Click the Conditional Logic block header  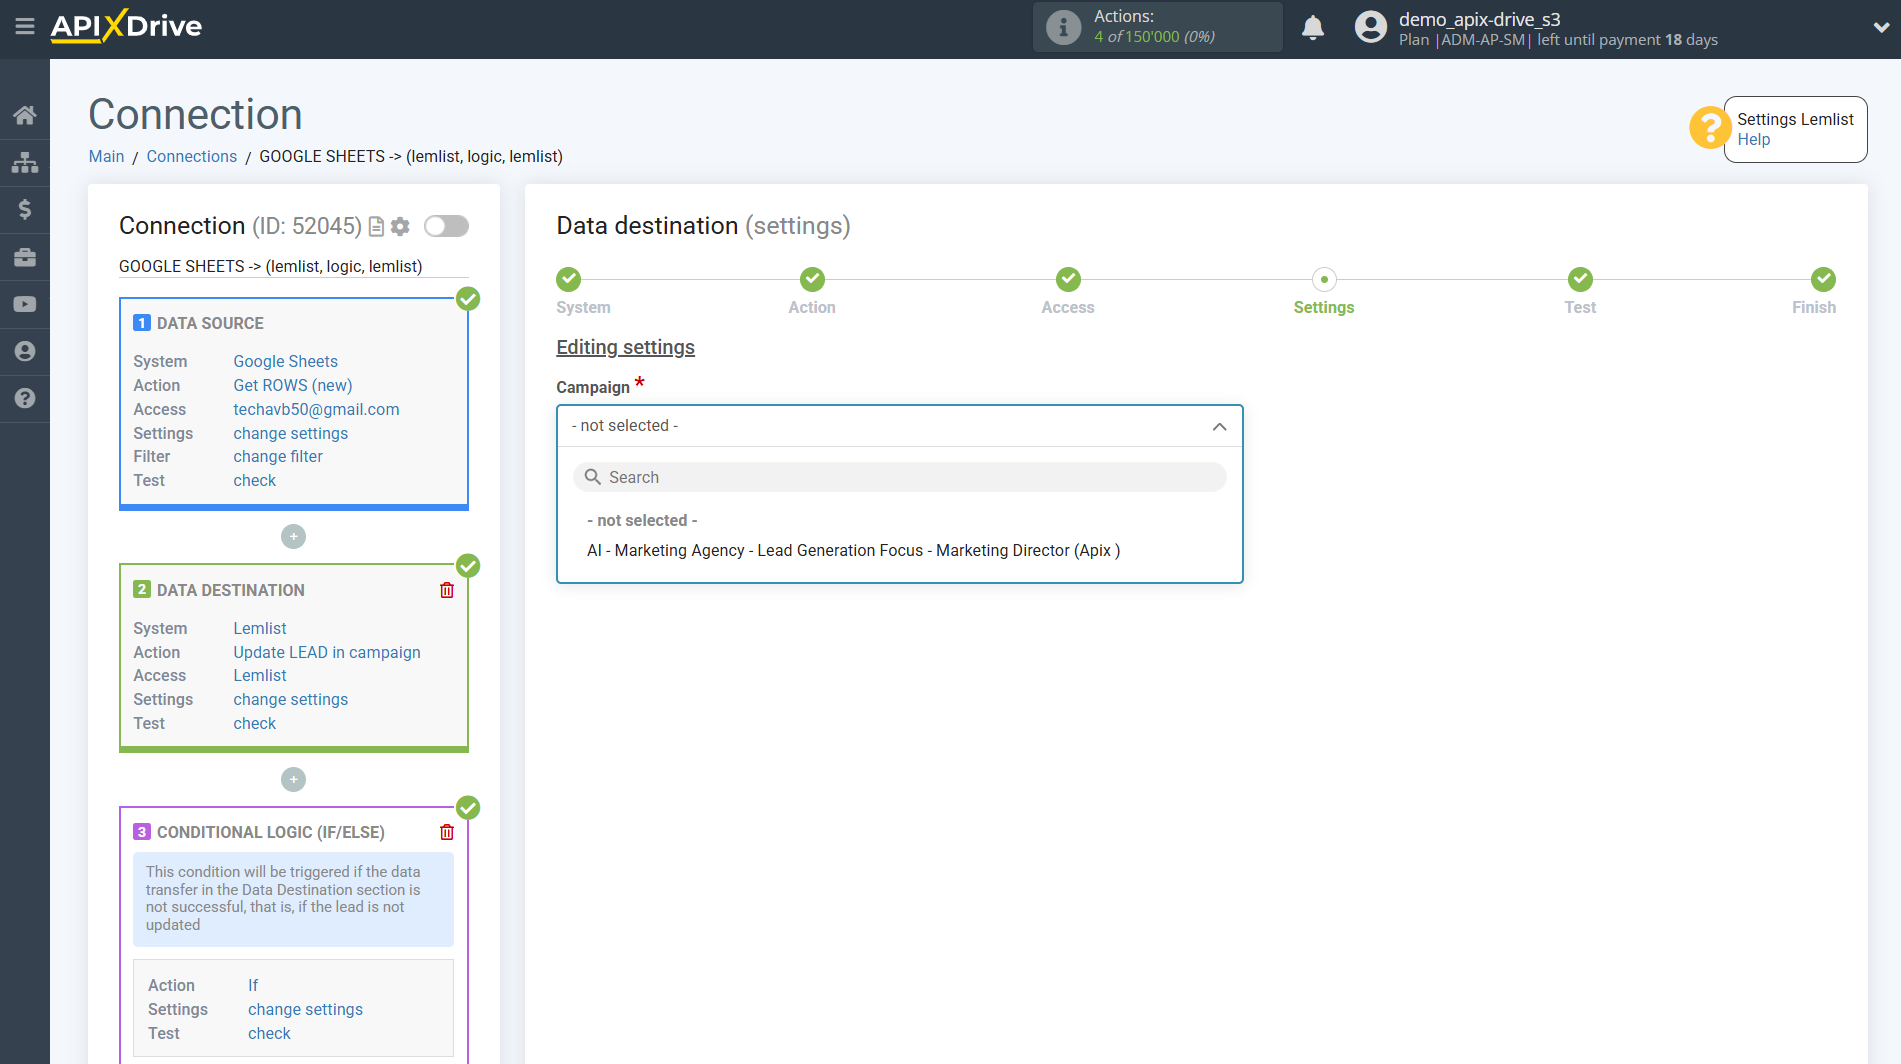click(x=270, y=832)
